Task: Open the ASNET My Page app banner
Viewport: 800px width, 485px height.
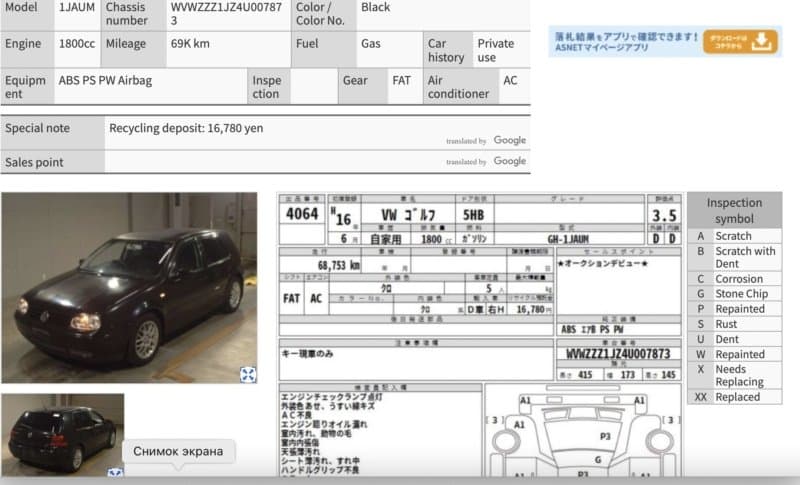Action: [665, 42]
